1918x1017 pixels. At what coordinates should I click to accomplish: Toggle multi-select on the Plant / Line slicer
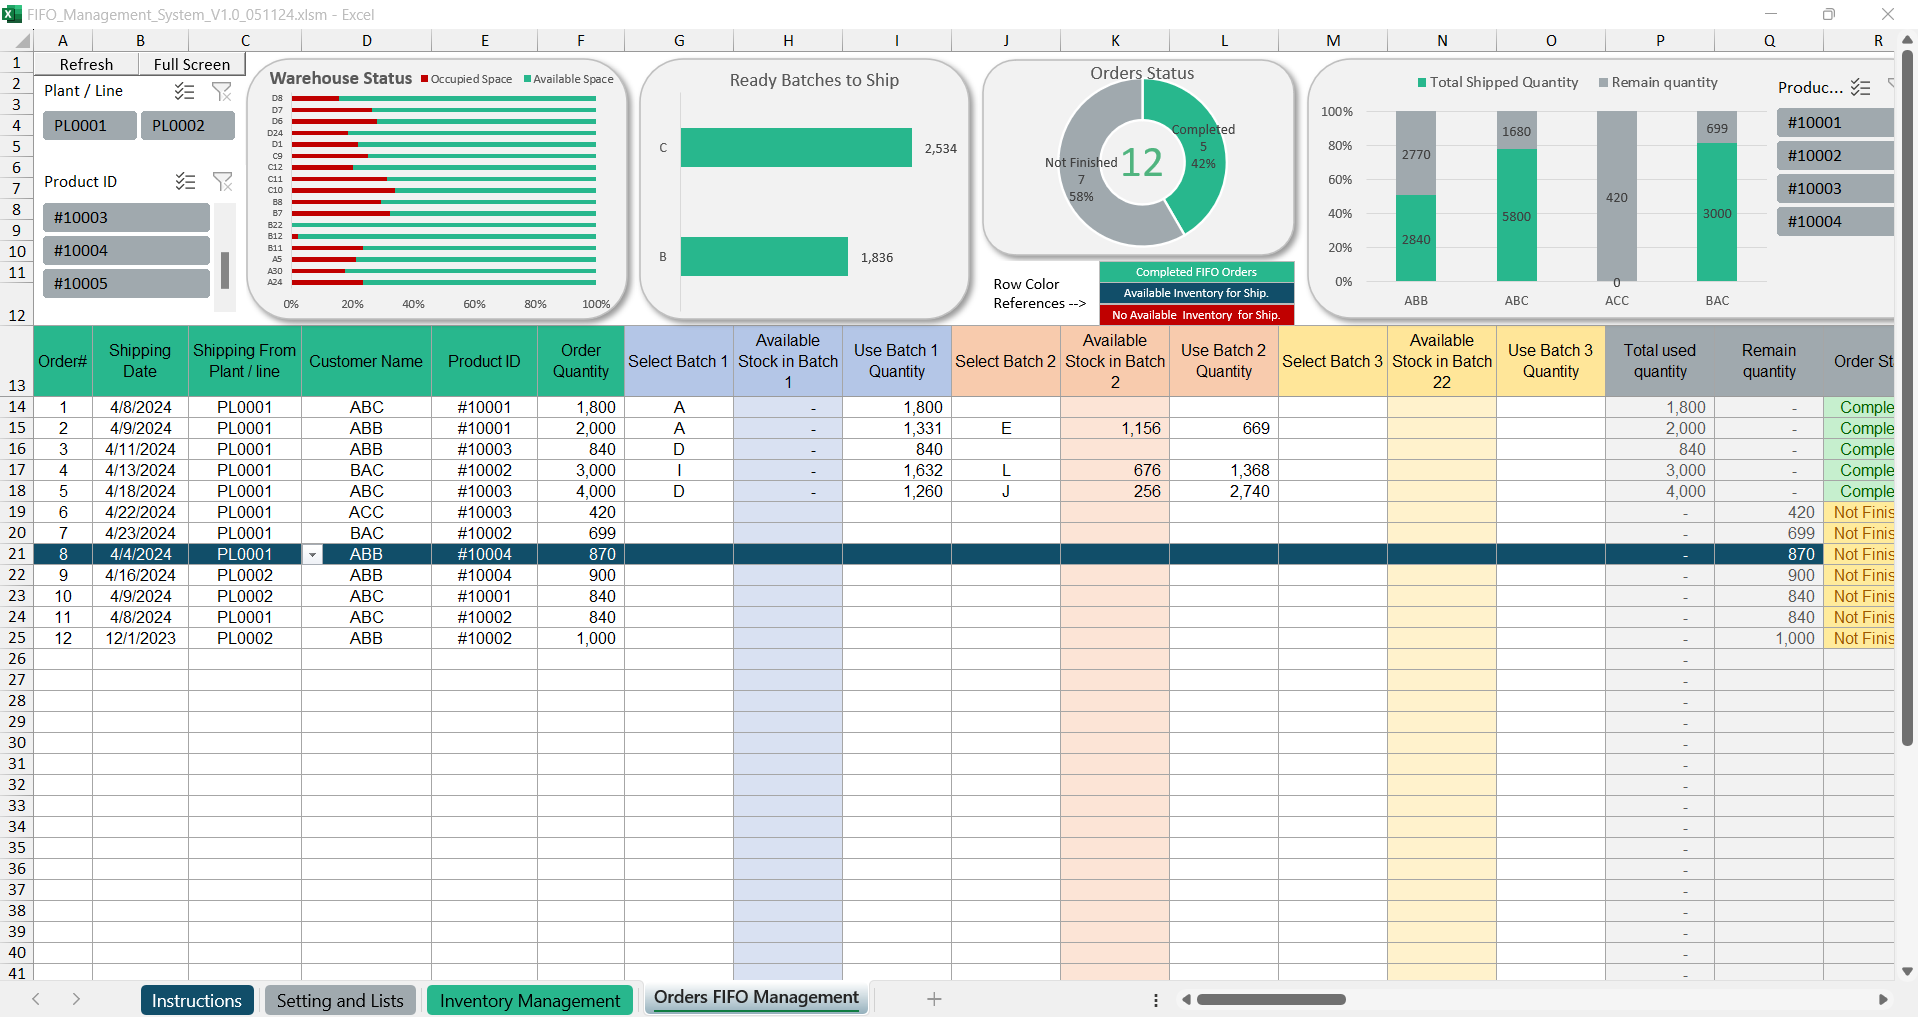184,91
